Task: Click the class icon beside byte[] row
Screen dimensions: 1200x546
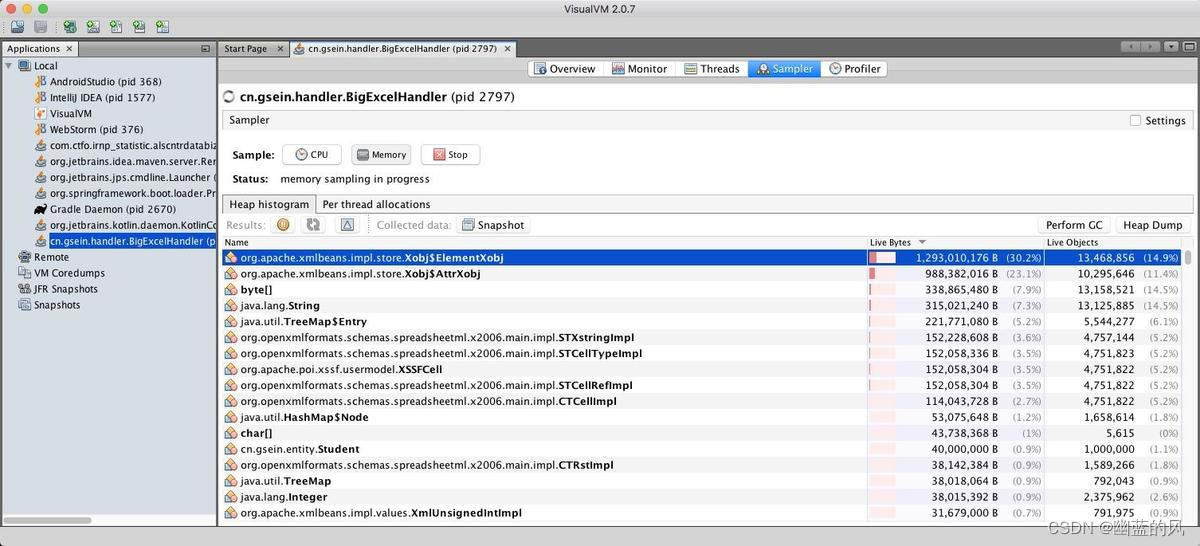Action: click(x=231, y=290)
